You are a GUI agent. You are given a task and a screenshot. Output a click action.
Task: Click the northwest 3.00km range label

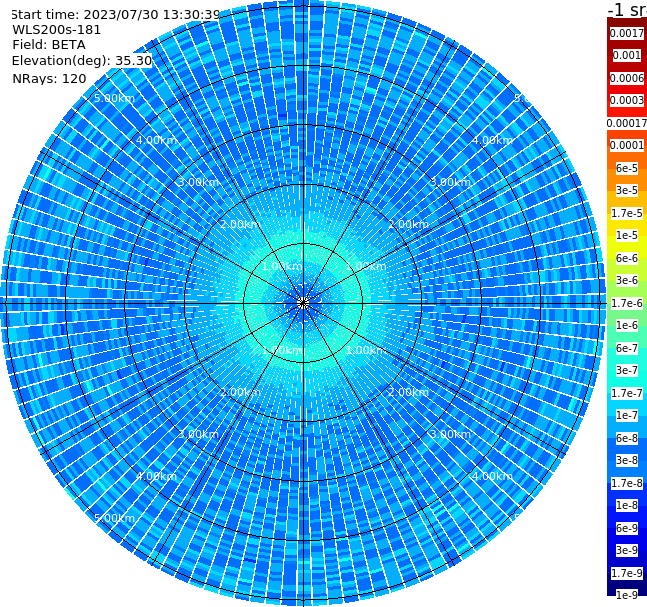(198, 182)
